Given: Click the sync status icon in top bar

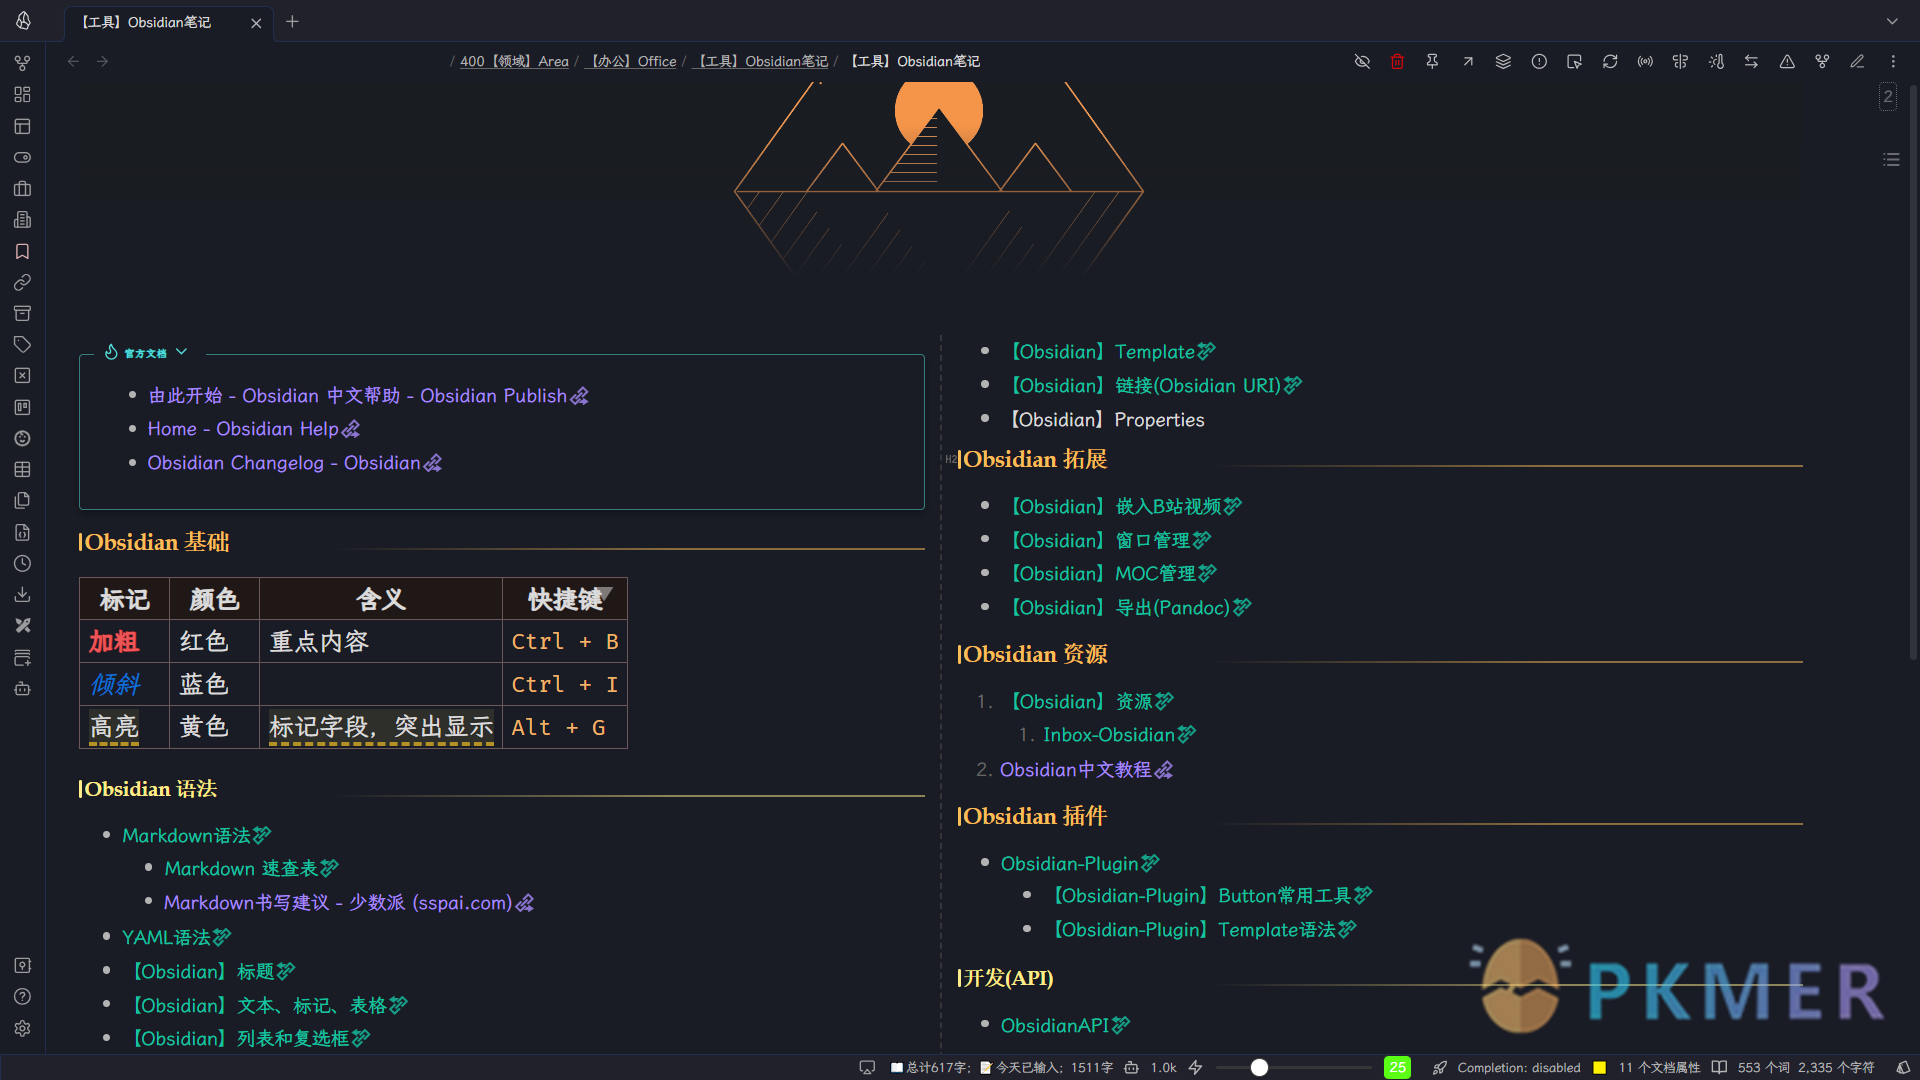Looking at the screenshot, I should click(1610, 61).
